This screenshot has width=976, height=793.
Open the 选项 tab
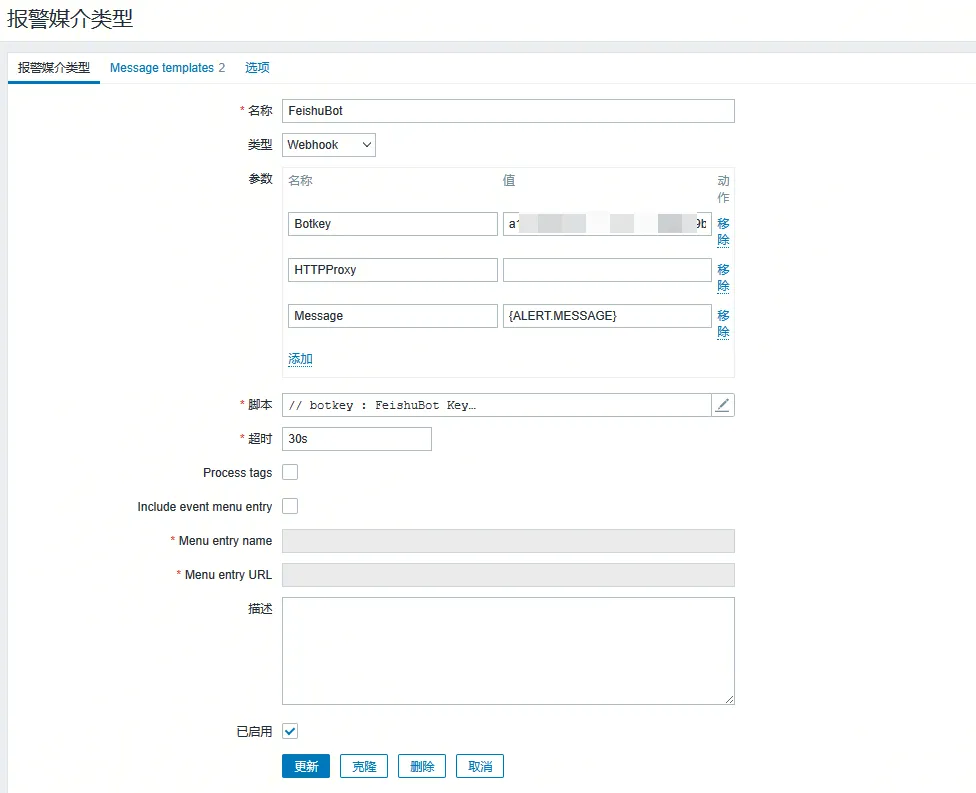point(257,68)
